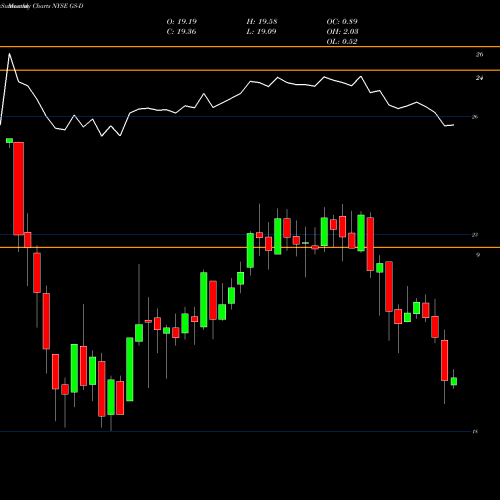Click the '9' axis label below the orange line

tap(478, 255)
